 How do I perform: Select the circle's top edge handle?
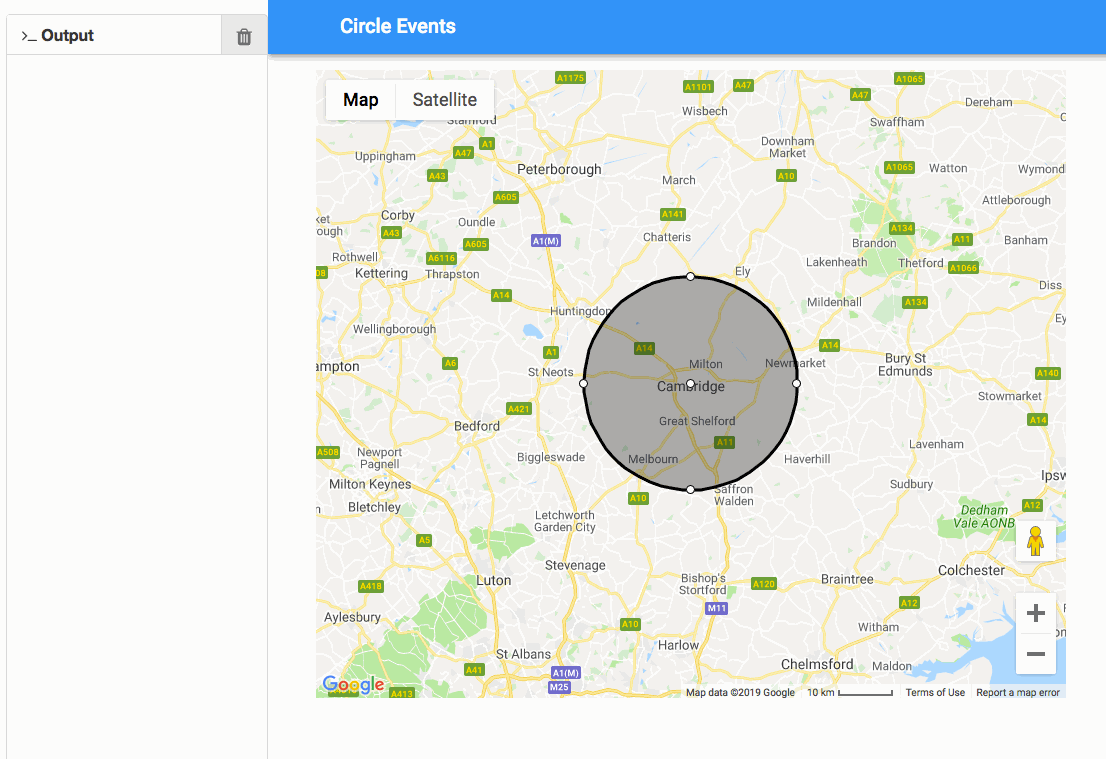pos(690,277)
